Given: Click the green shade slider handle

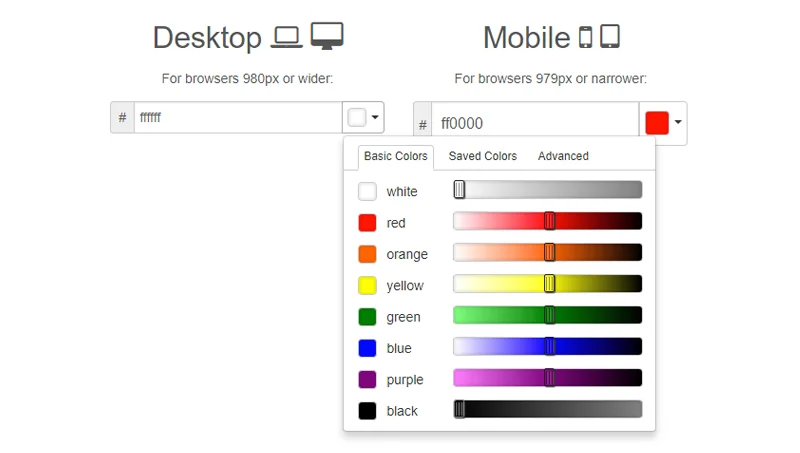Looking at the screenshot, I should pyautogui.click(x=549, y=315).
